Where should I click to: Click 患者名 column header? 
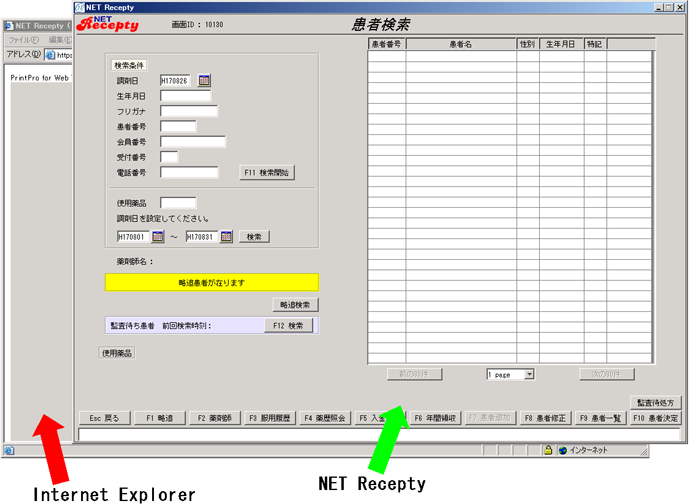(x=461, y=44)
